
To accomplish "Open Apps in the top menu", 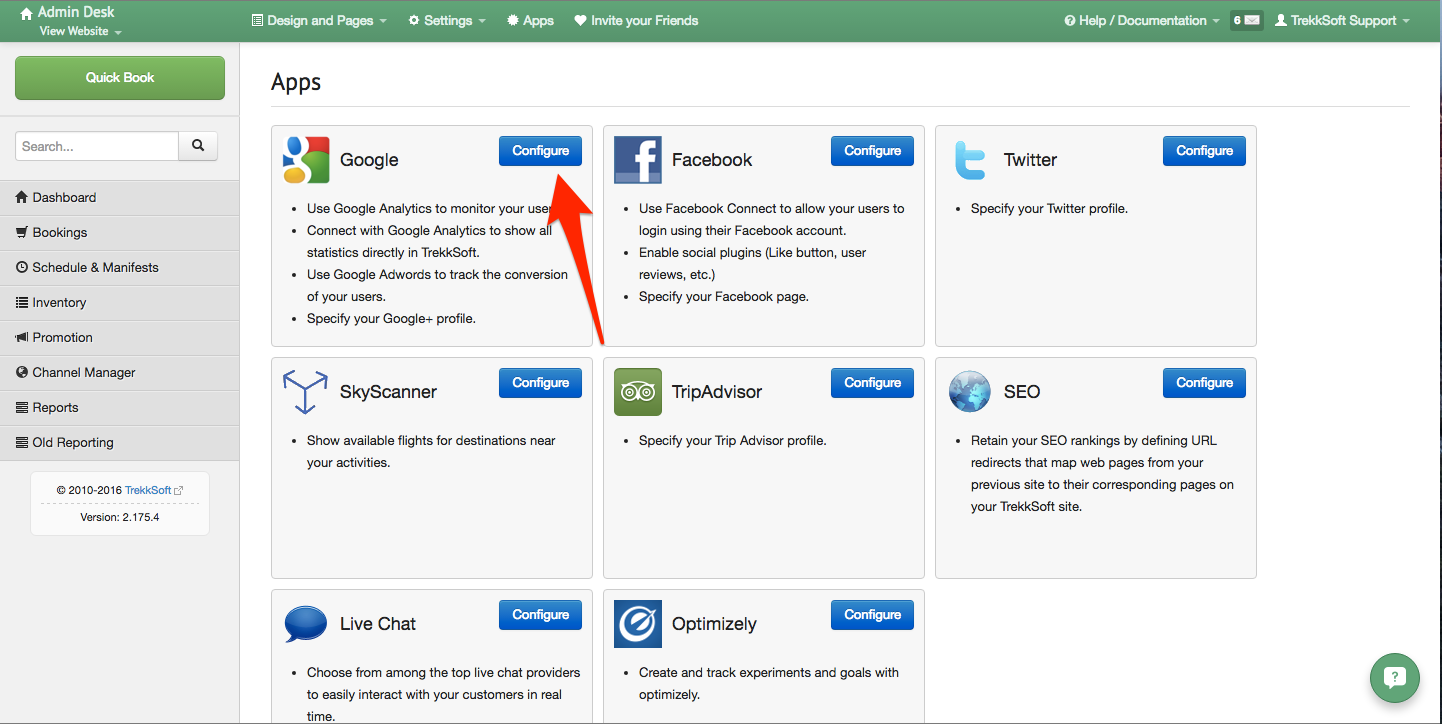I will click(x=530, y=21).
